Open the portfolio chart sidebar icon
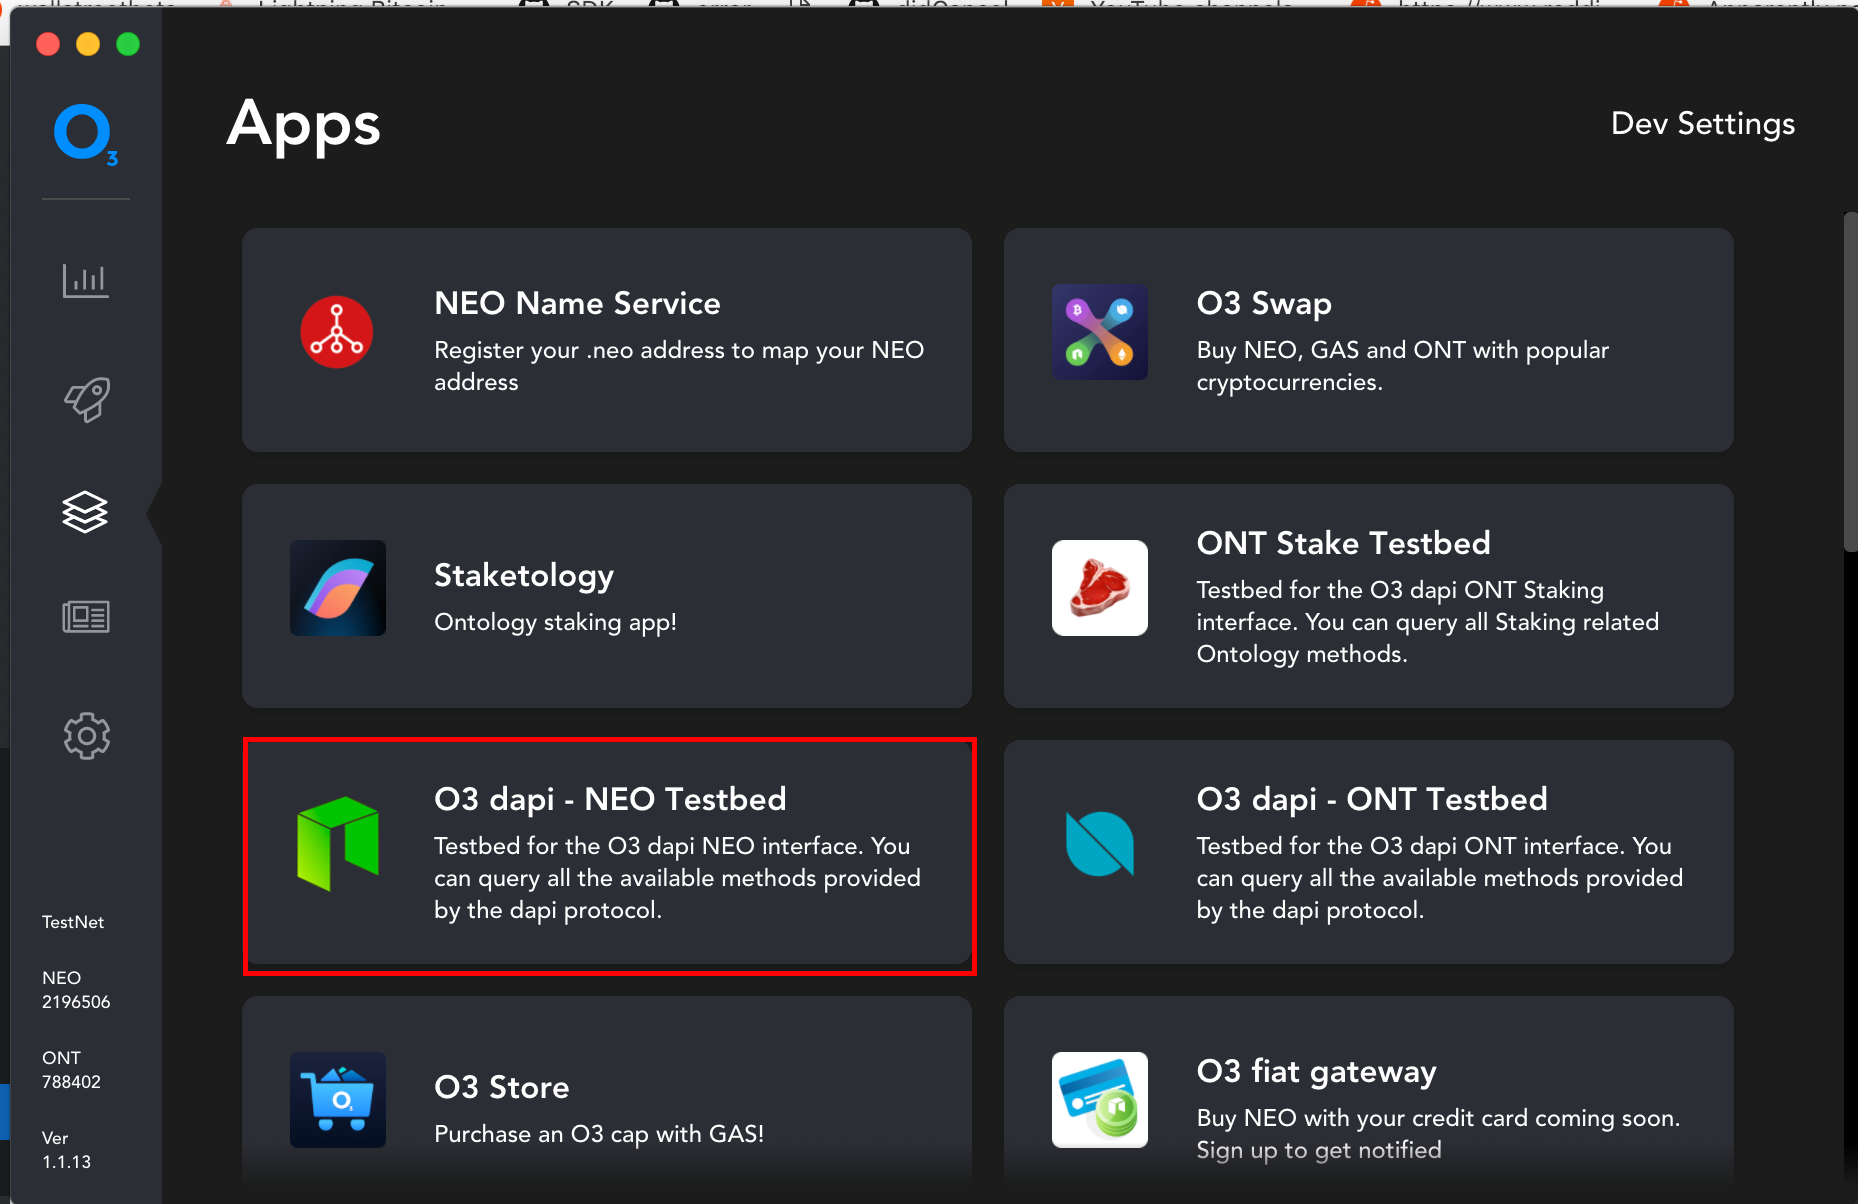Image resolution: width=1858 pixels, height=1204 pixels. [x=86, y=280]
